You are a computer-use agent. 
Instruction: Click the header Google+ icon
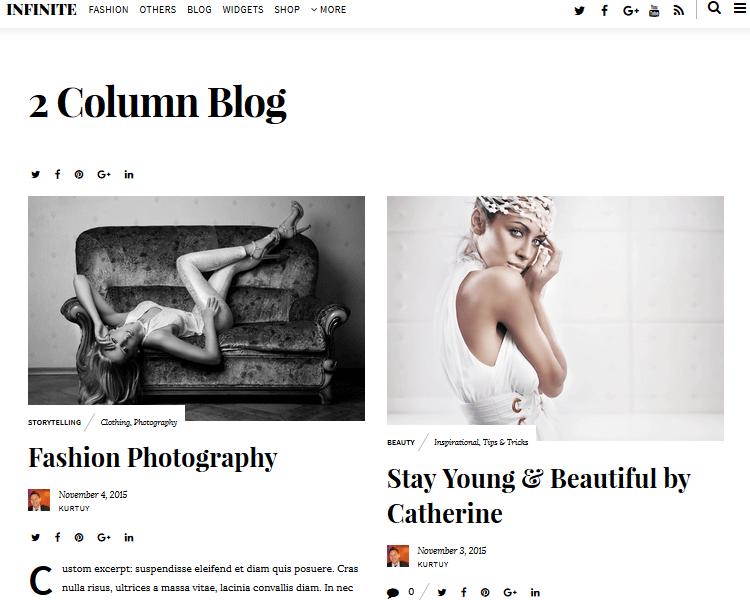click(x=630, y=11)
